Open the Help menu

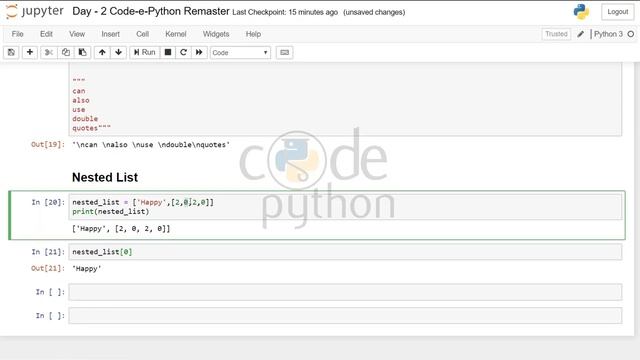point(253,34)
